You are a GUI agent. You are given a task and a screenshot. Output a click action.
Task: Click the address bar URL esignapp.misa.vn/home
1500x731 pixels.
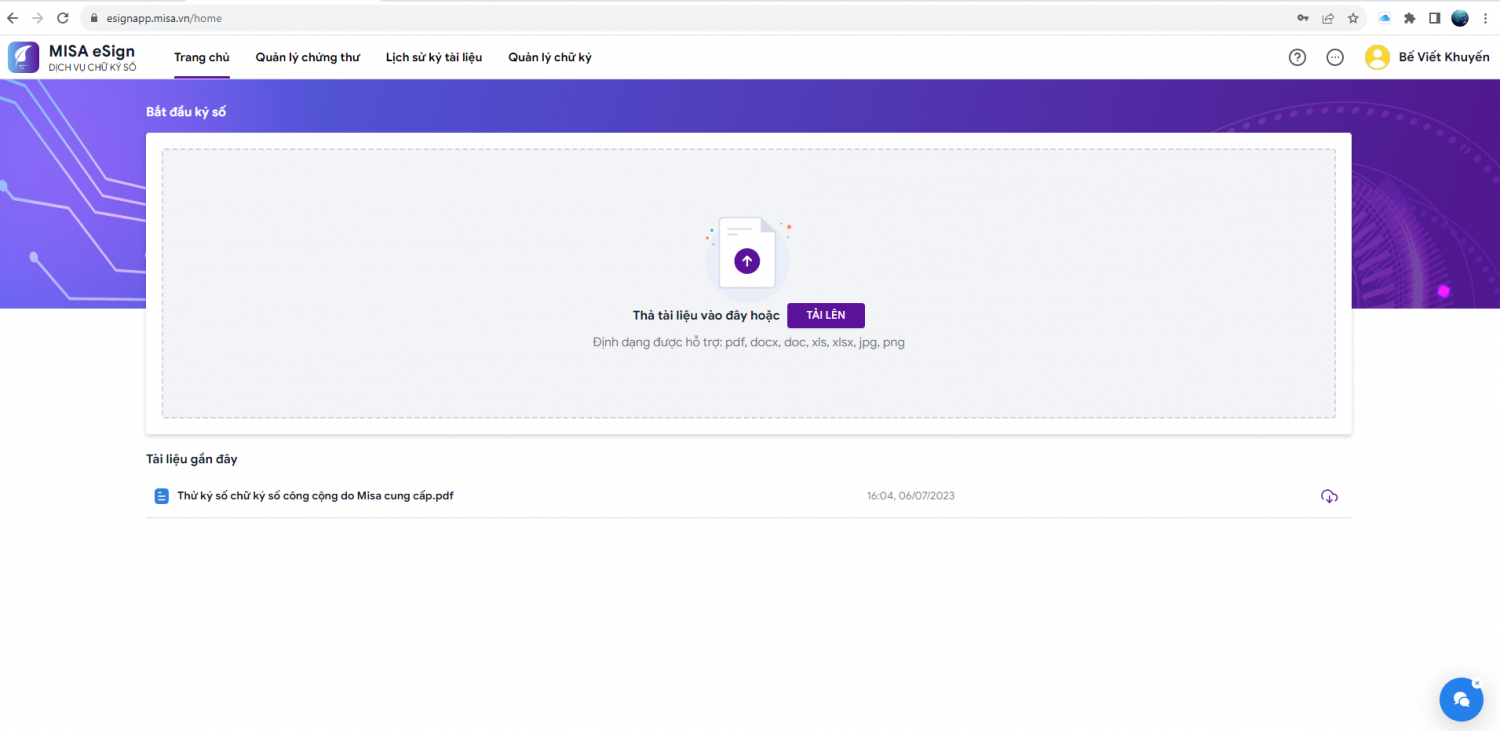click(x=164, y=18)
